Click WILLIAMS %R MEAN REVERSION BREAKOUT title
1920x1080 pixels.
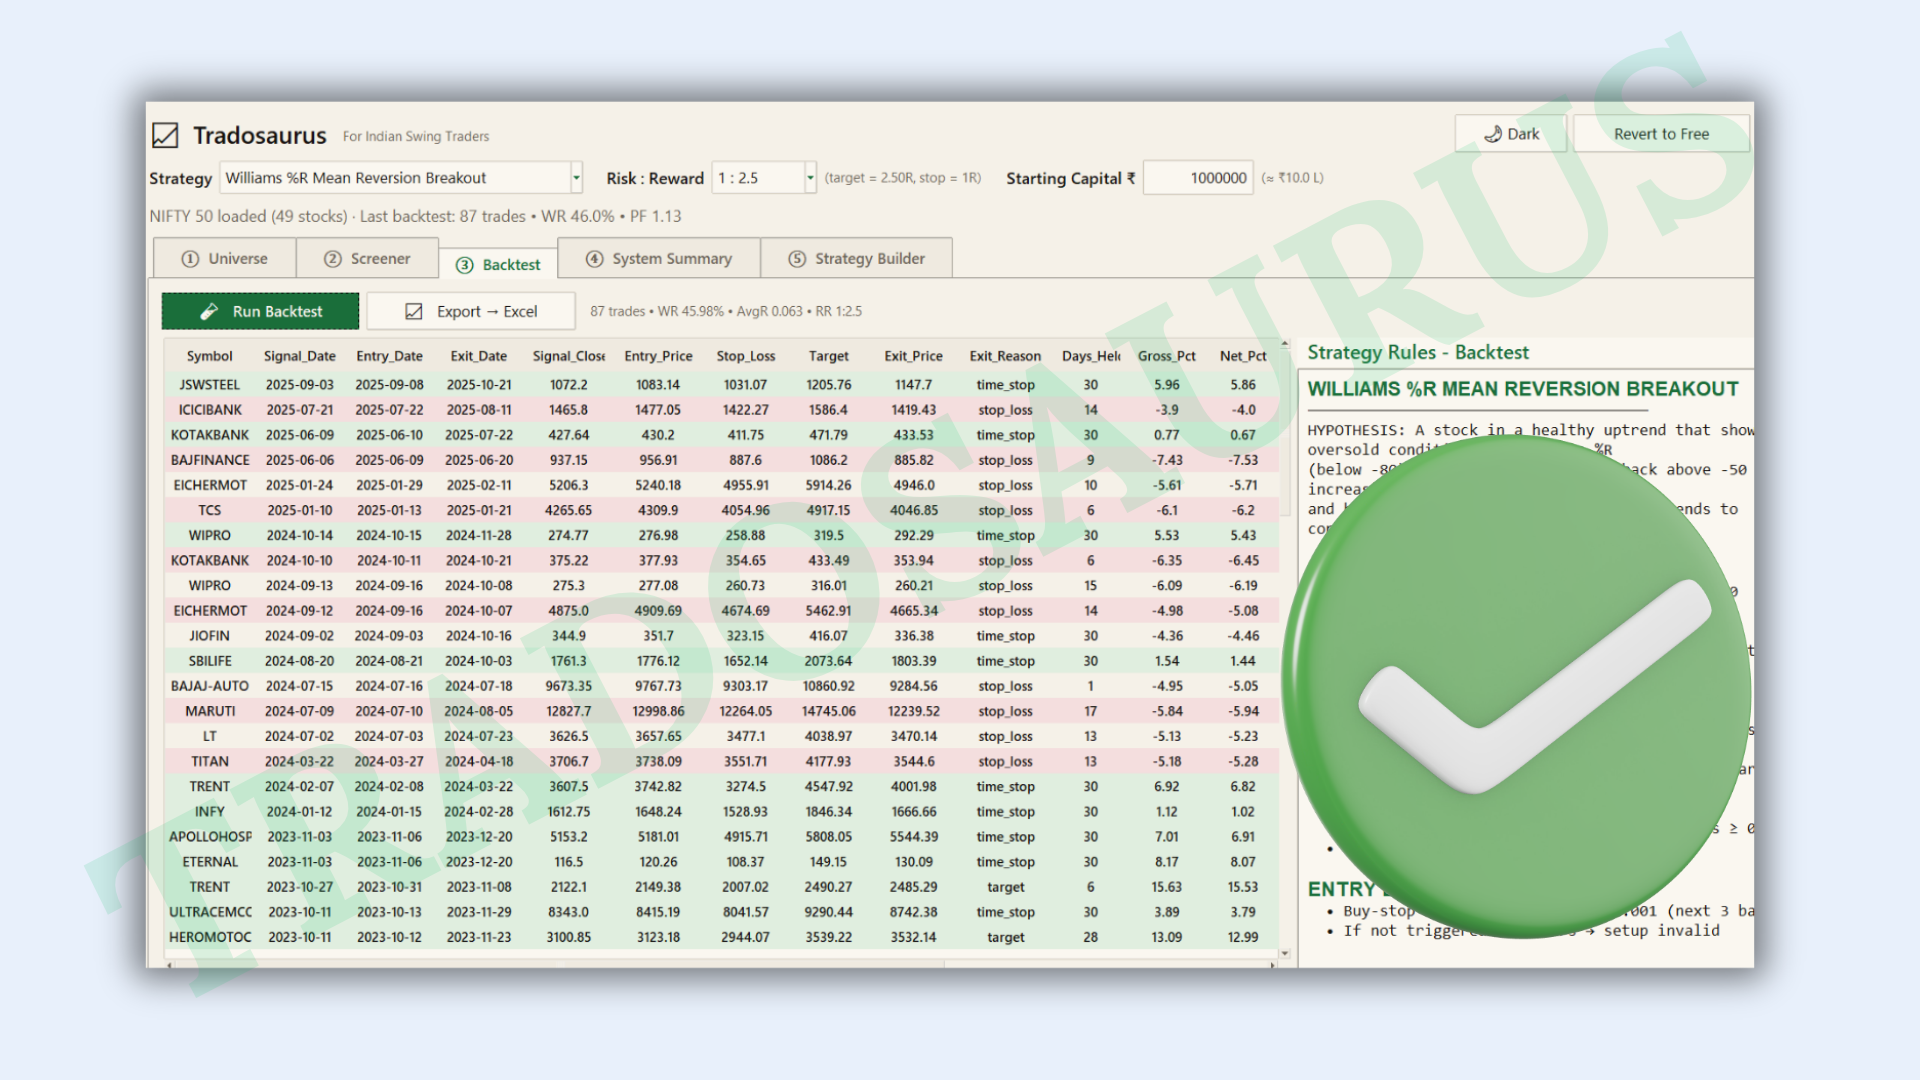coord(1523,389)
